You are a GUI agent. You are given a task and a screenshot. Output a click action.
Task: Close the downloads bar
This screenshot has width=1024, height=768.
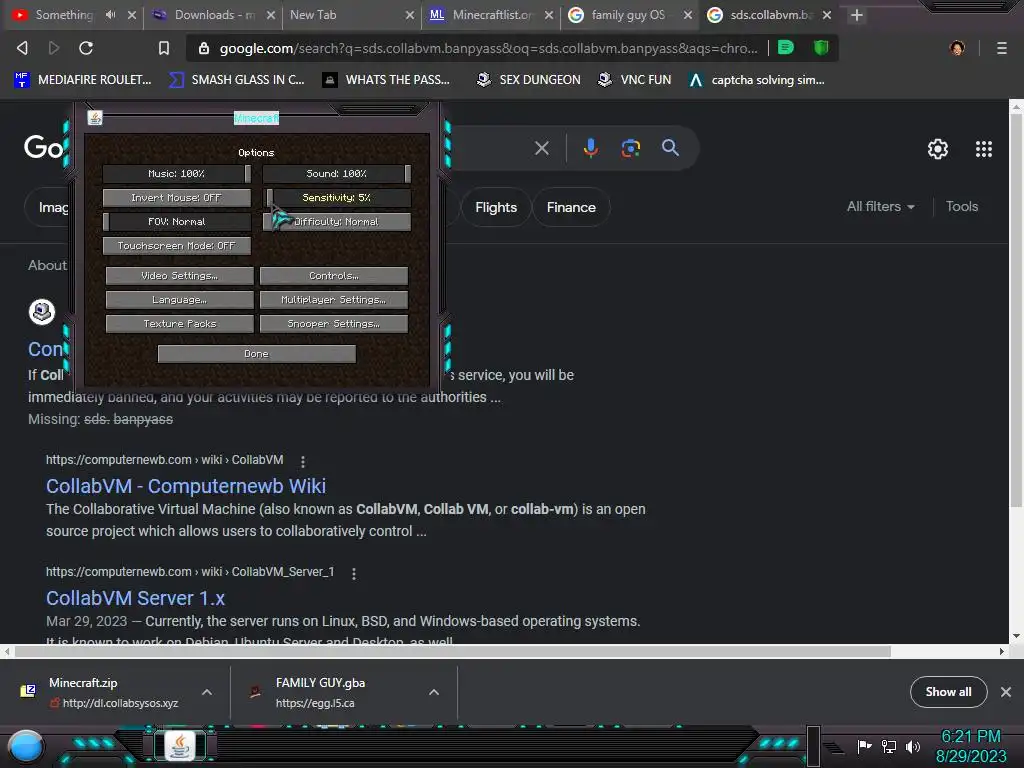pos(1006,692)
